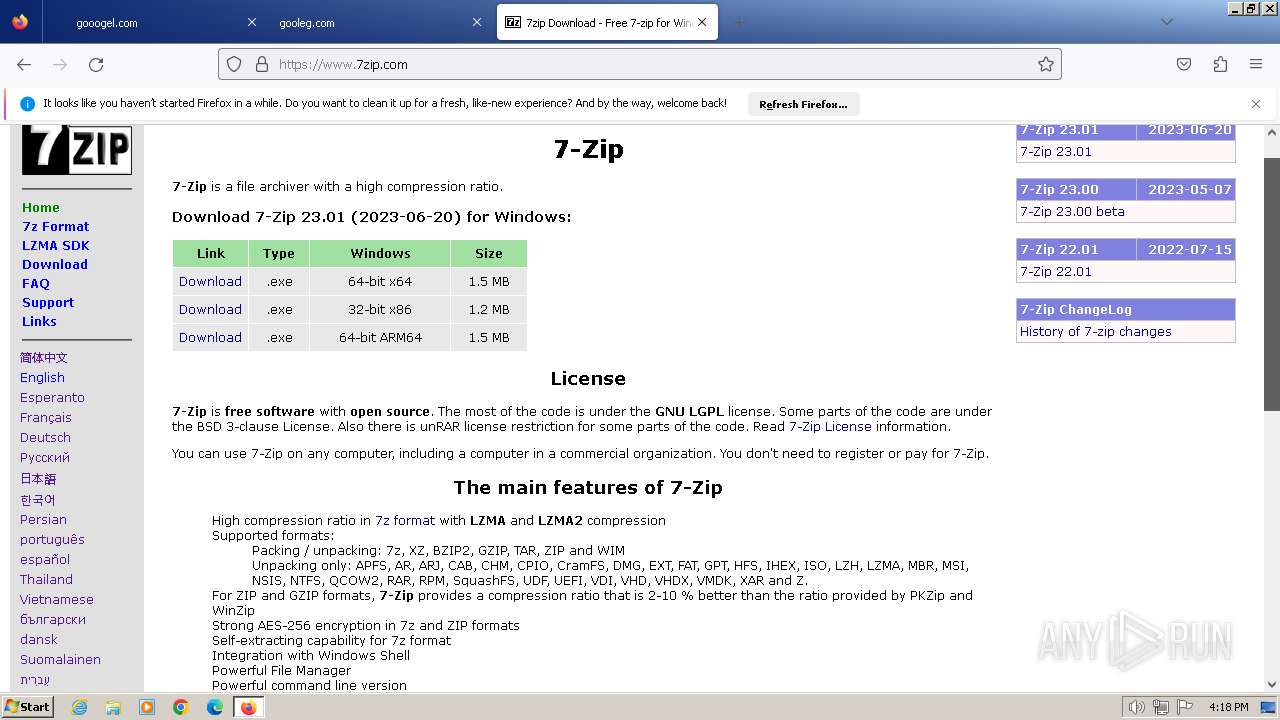Switch language to Русский
The width and height of the screenshot is (1280, 720).
tap(45, 458)
